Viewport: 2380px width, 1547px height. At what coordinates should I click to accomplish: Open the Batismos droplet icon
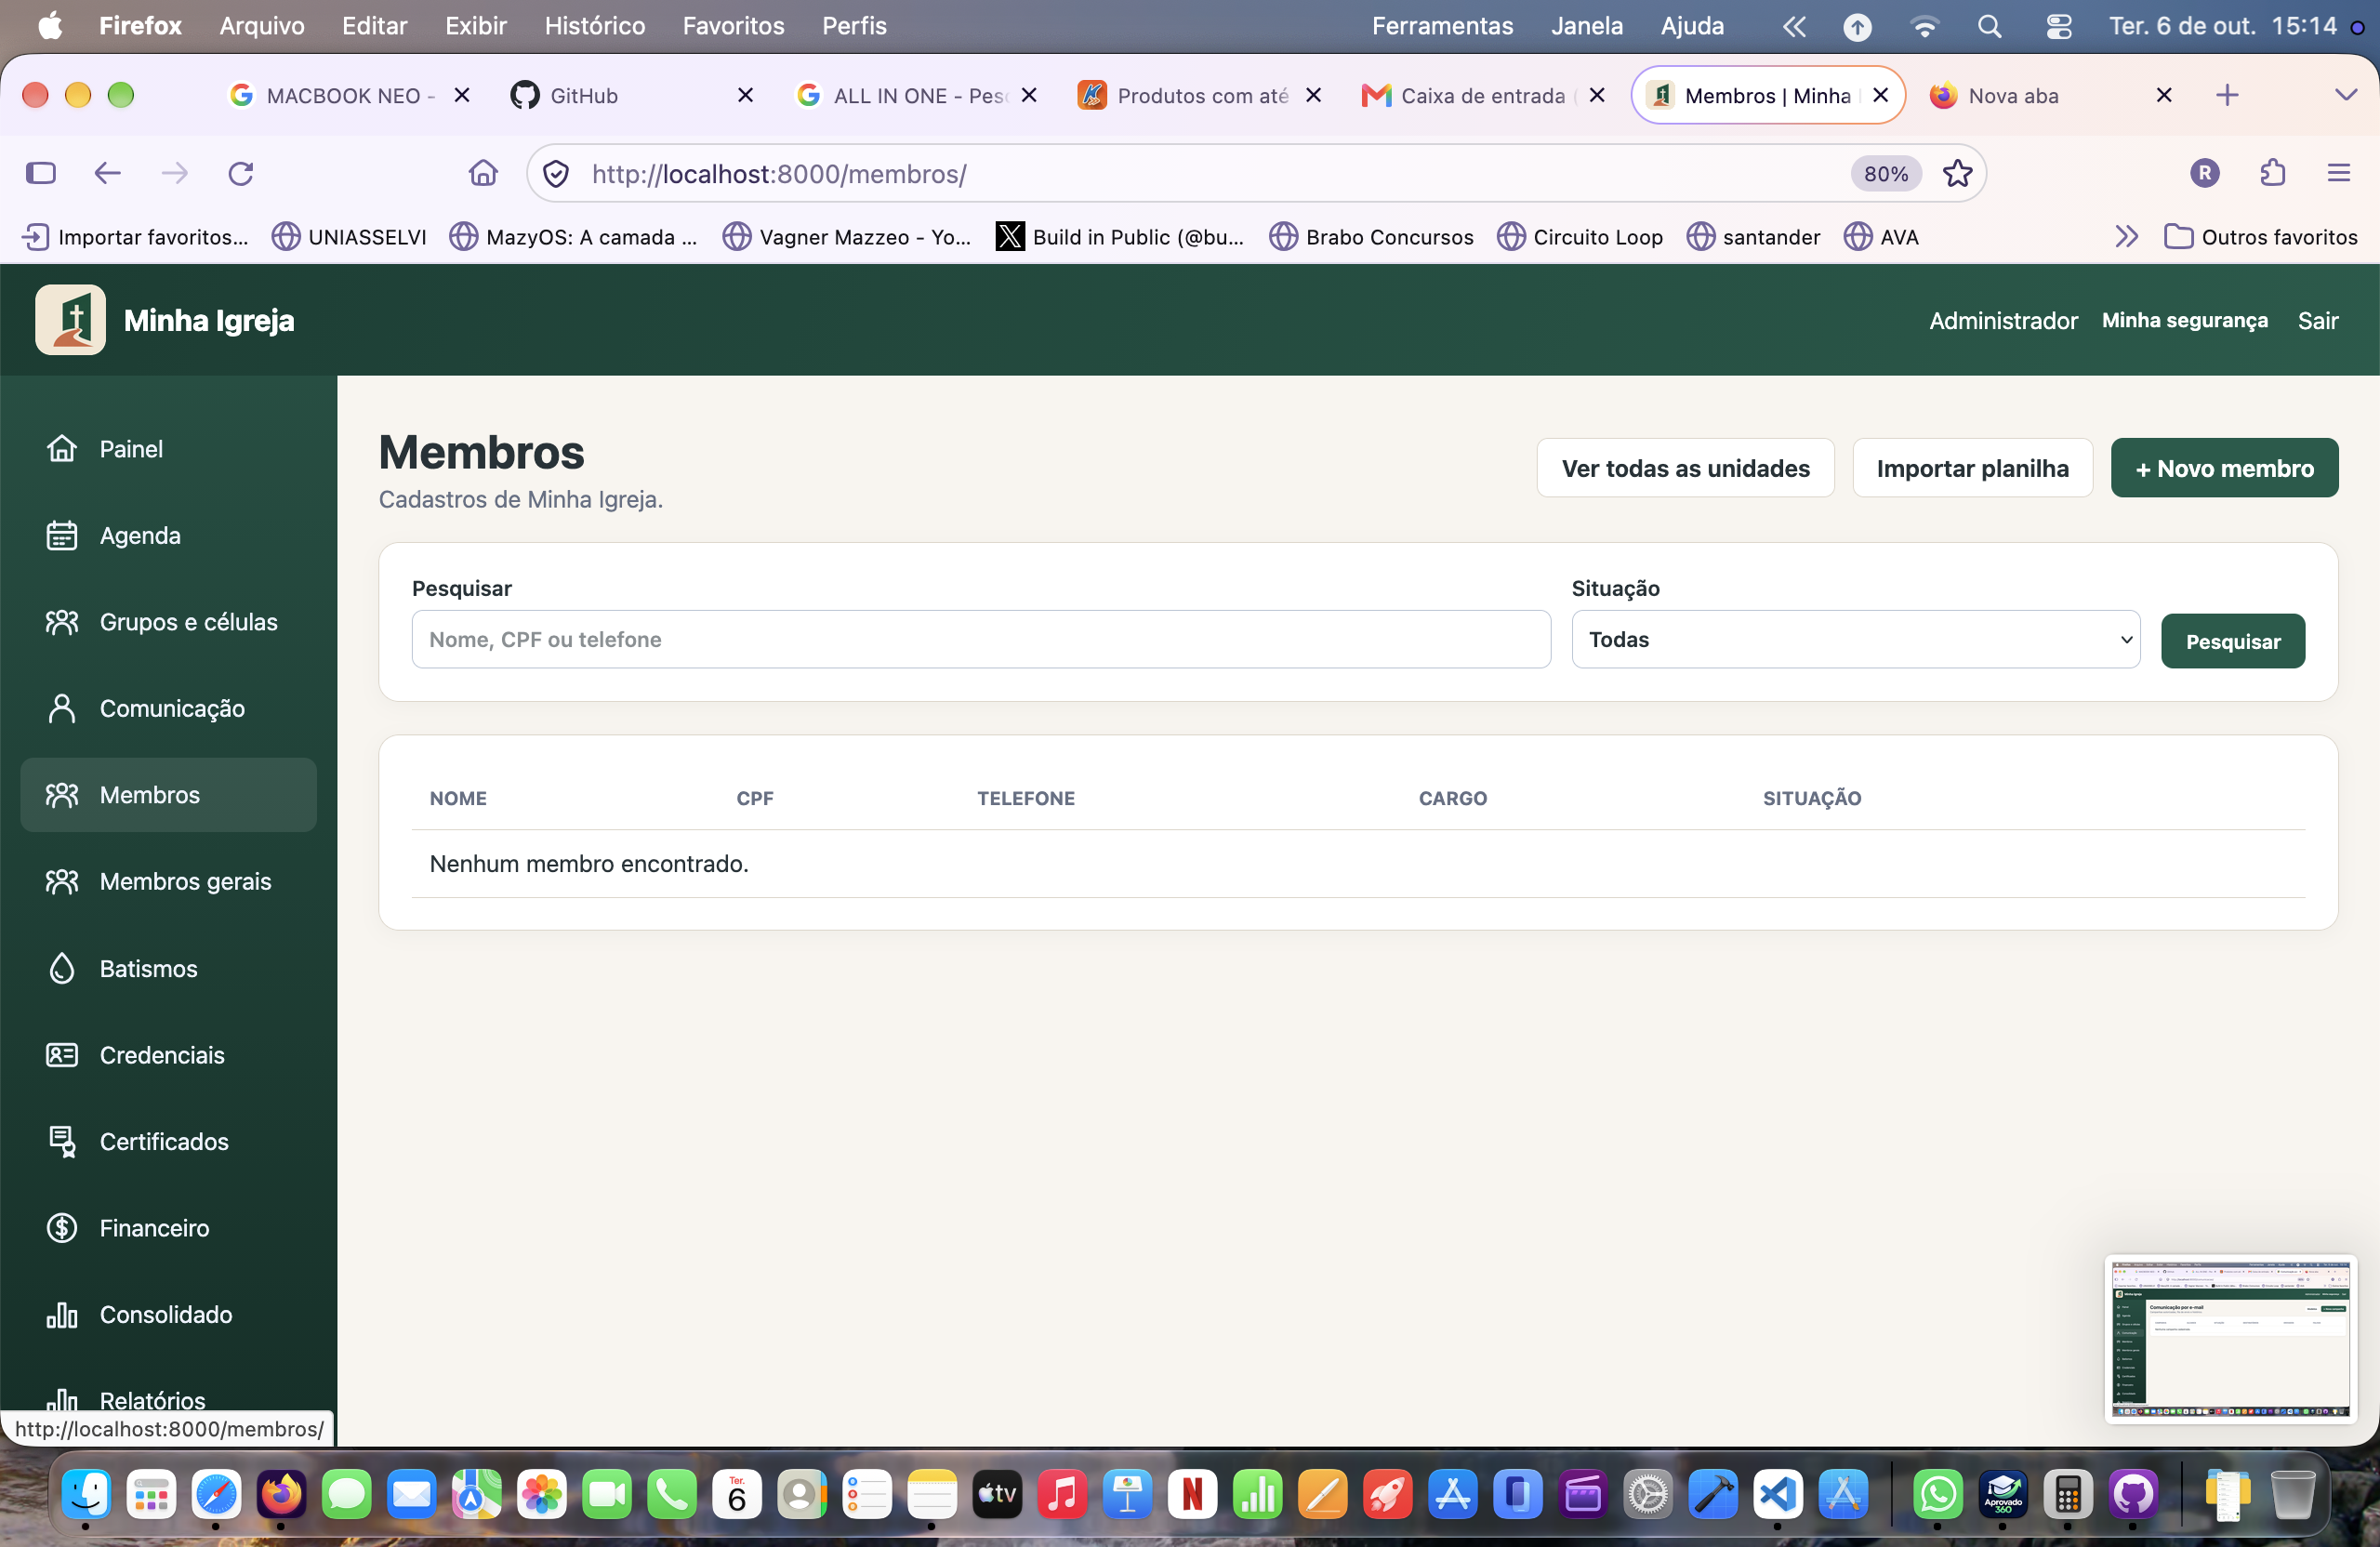tap(62, 968)
